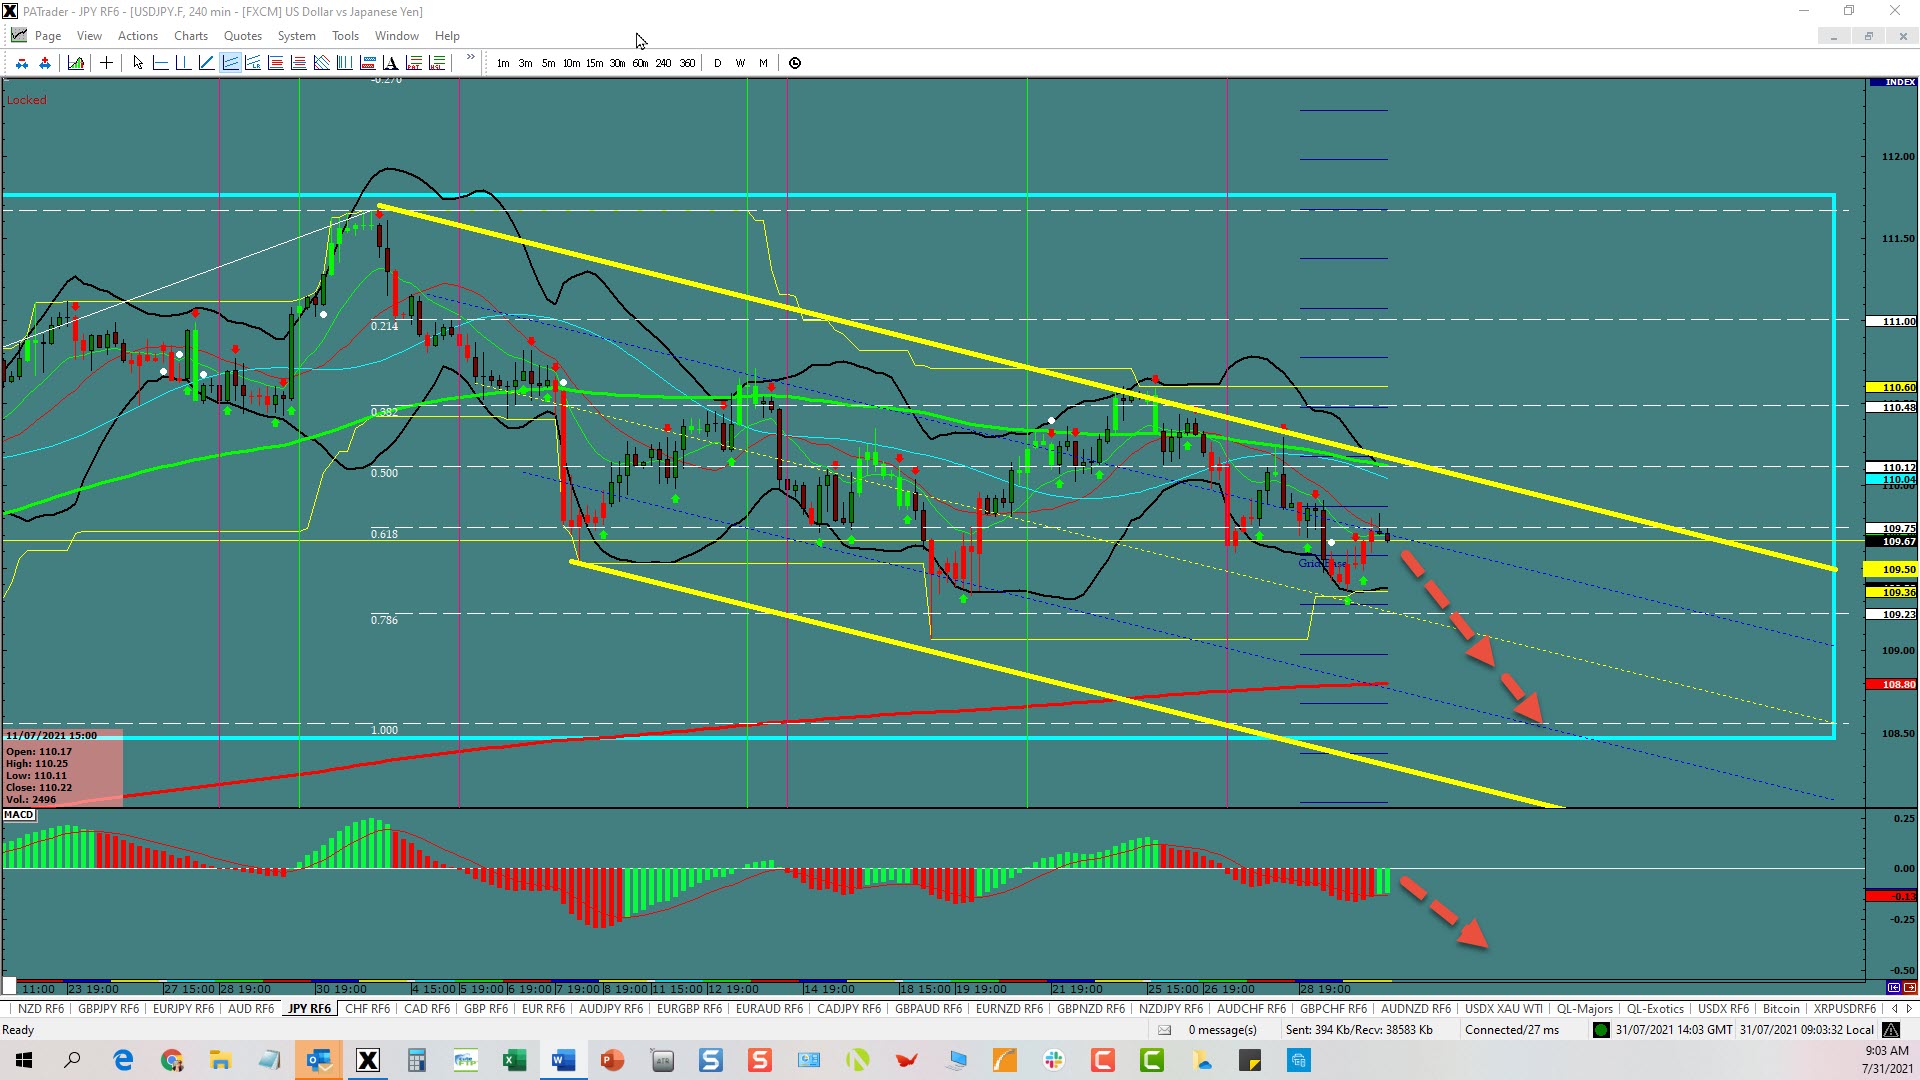The image size is (1920, 1080).
Task: Switch chart to 5m timeframe
Action: [549, 63]
